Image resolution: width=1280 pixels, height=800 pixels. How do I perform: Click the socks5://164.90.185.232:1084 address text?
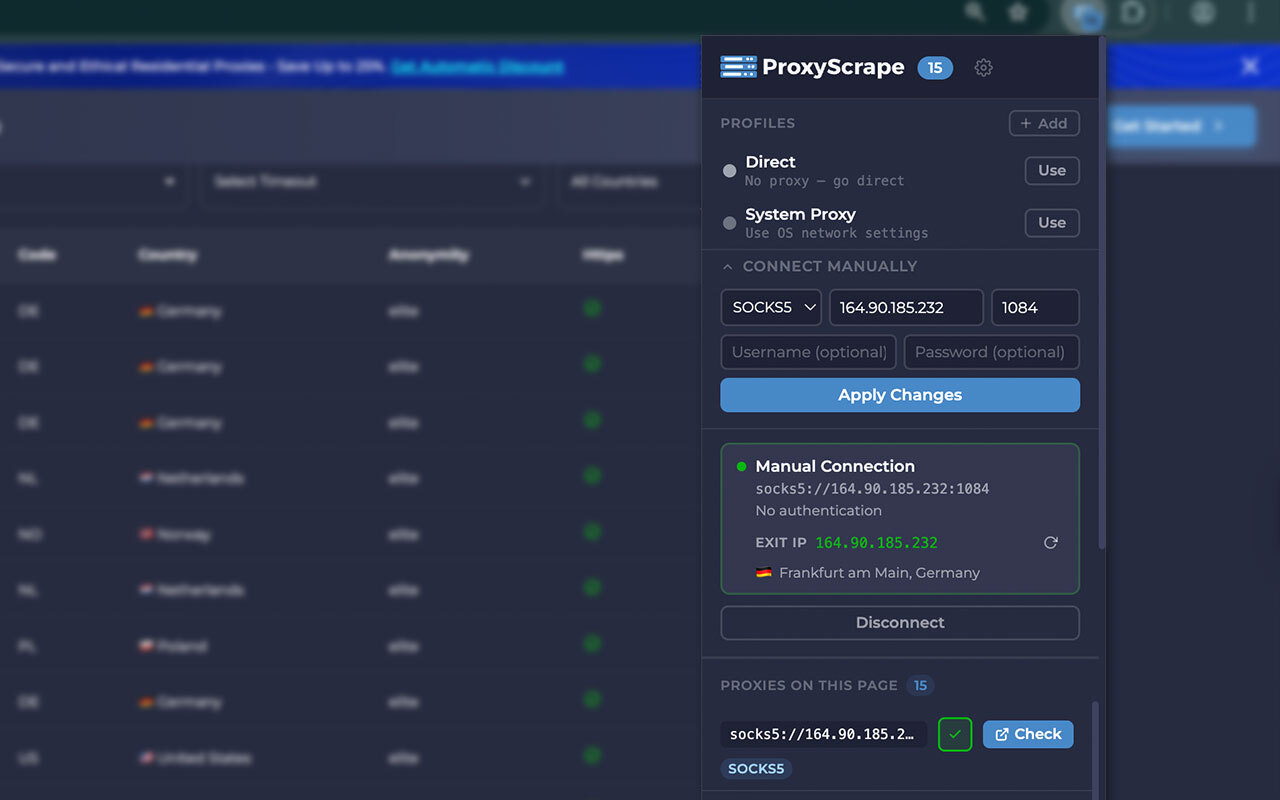872,489
